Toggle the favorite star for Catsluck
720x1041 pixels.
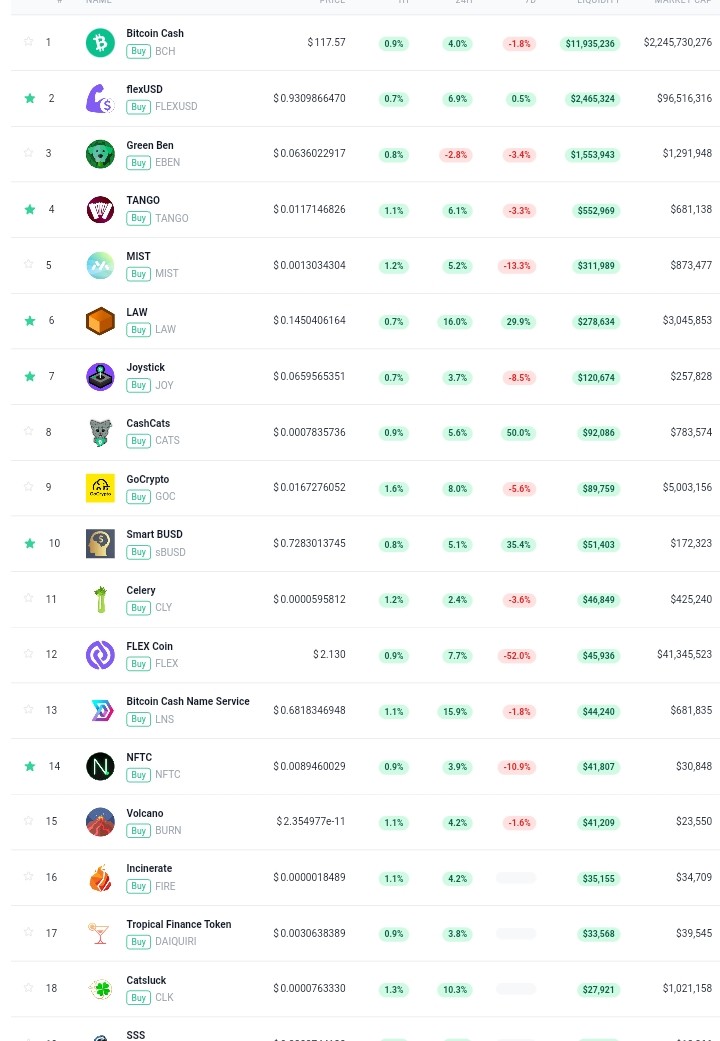coord(29,988)
